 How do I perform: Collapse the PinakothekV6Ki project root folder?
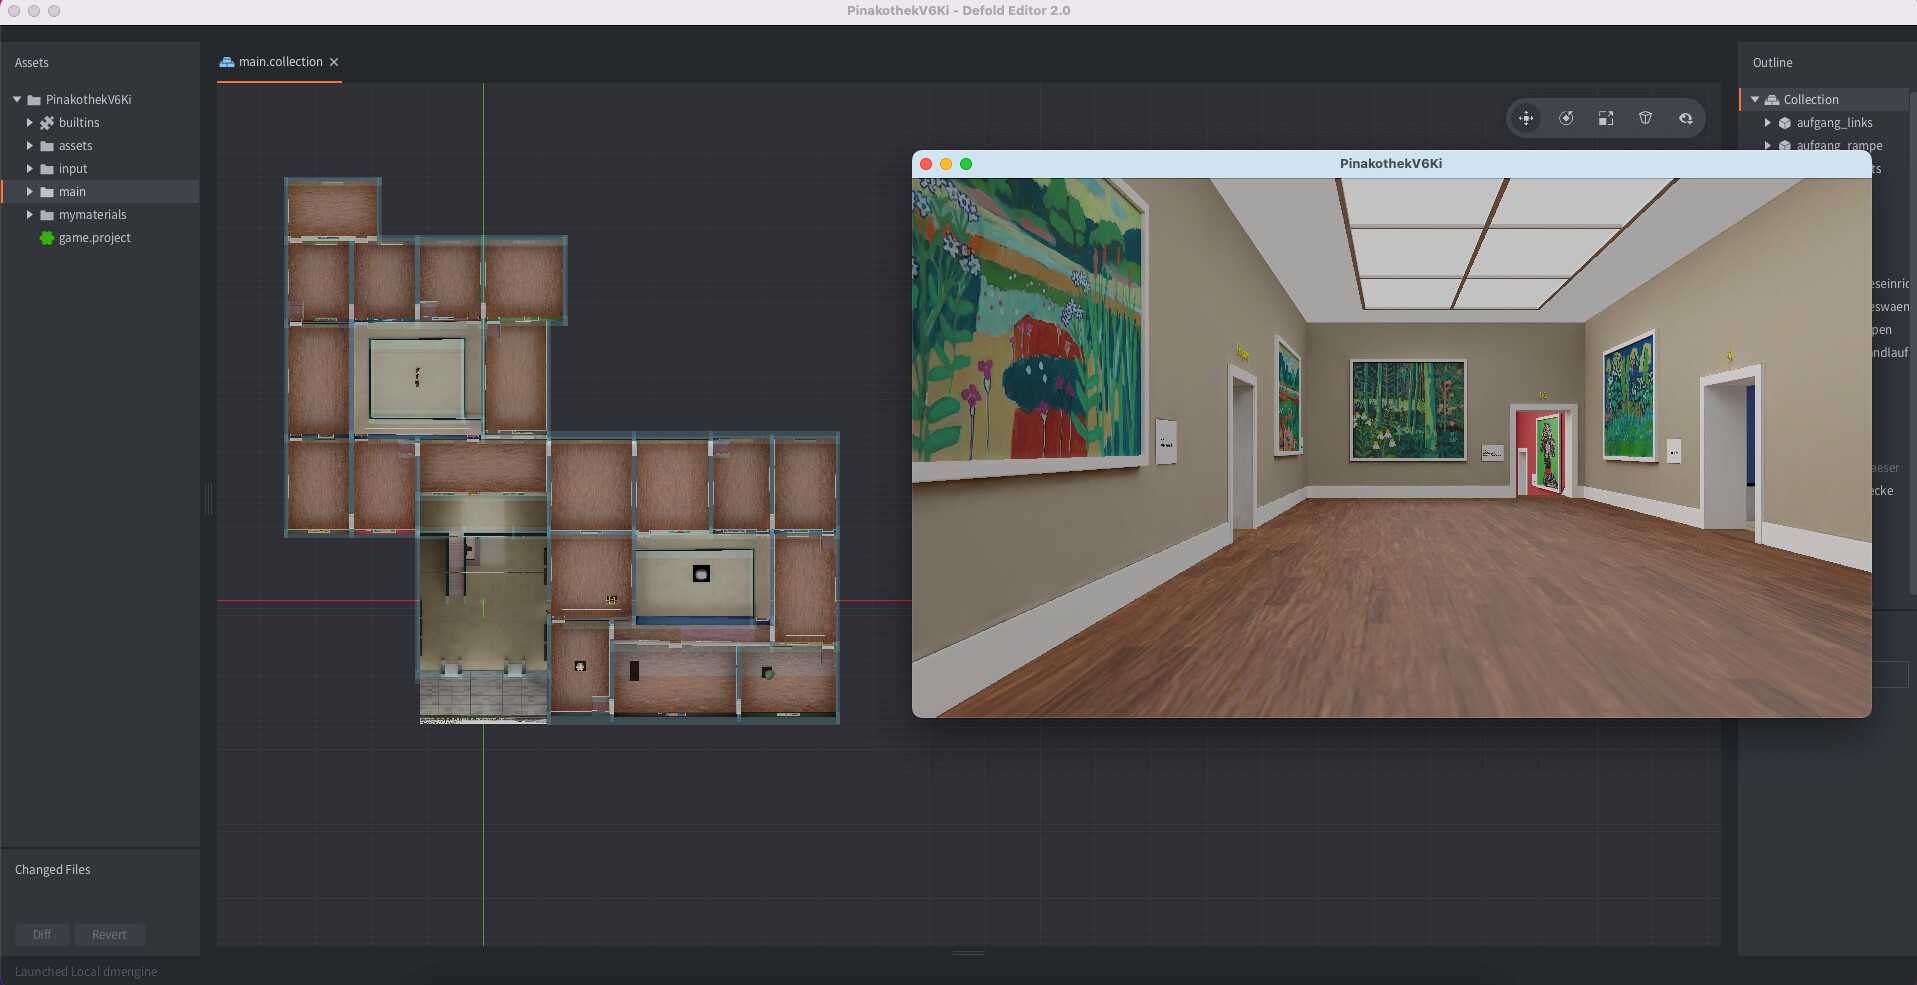(15, 99)
